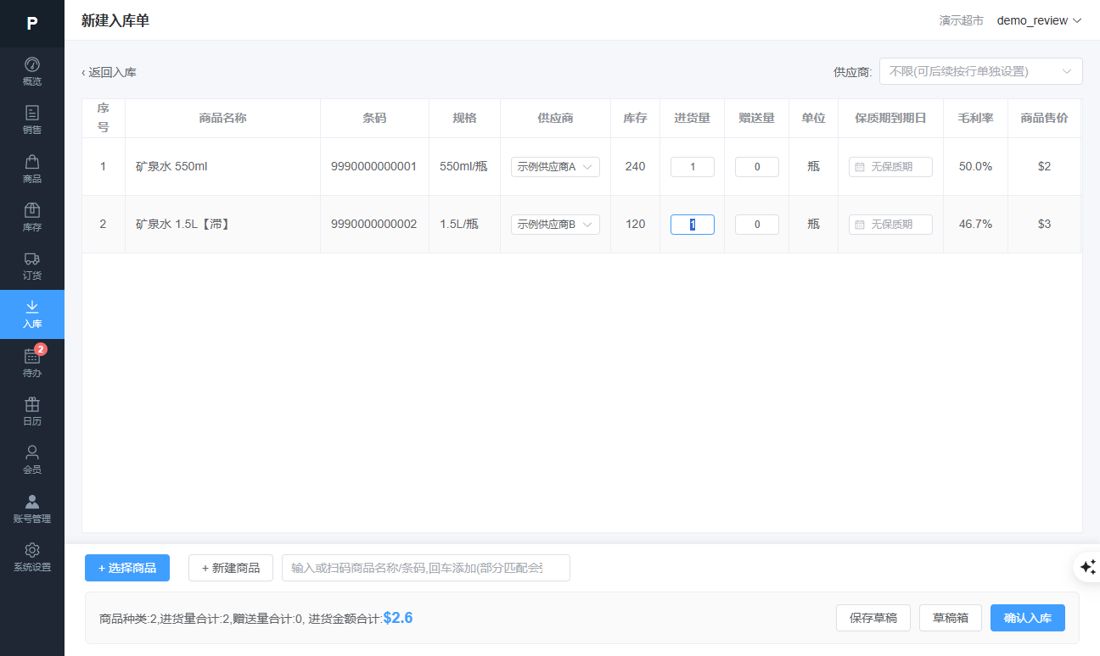
Task: Open the 草稿箱 drafts box
Action: click(x=950, y=618)
